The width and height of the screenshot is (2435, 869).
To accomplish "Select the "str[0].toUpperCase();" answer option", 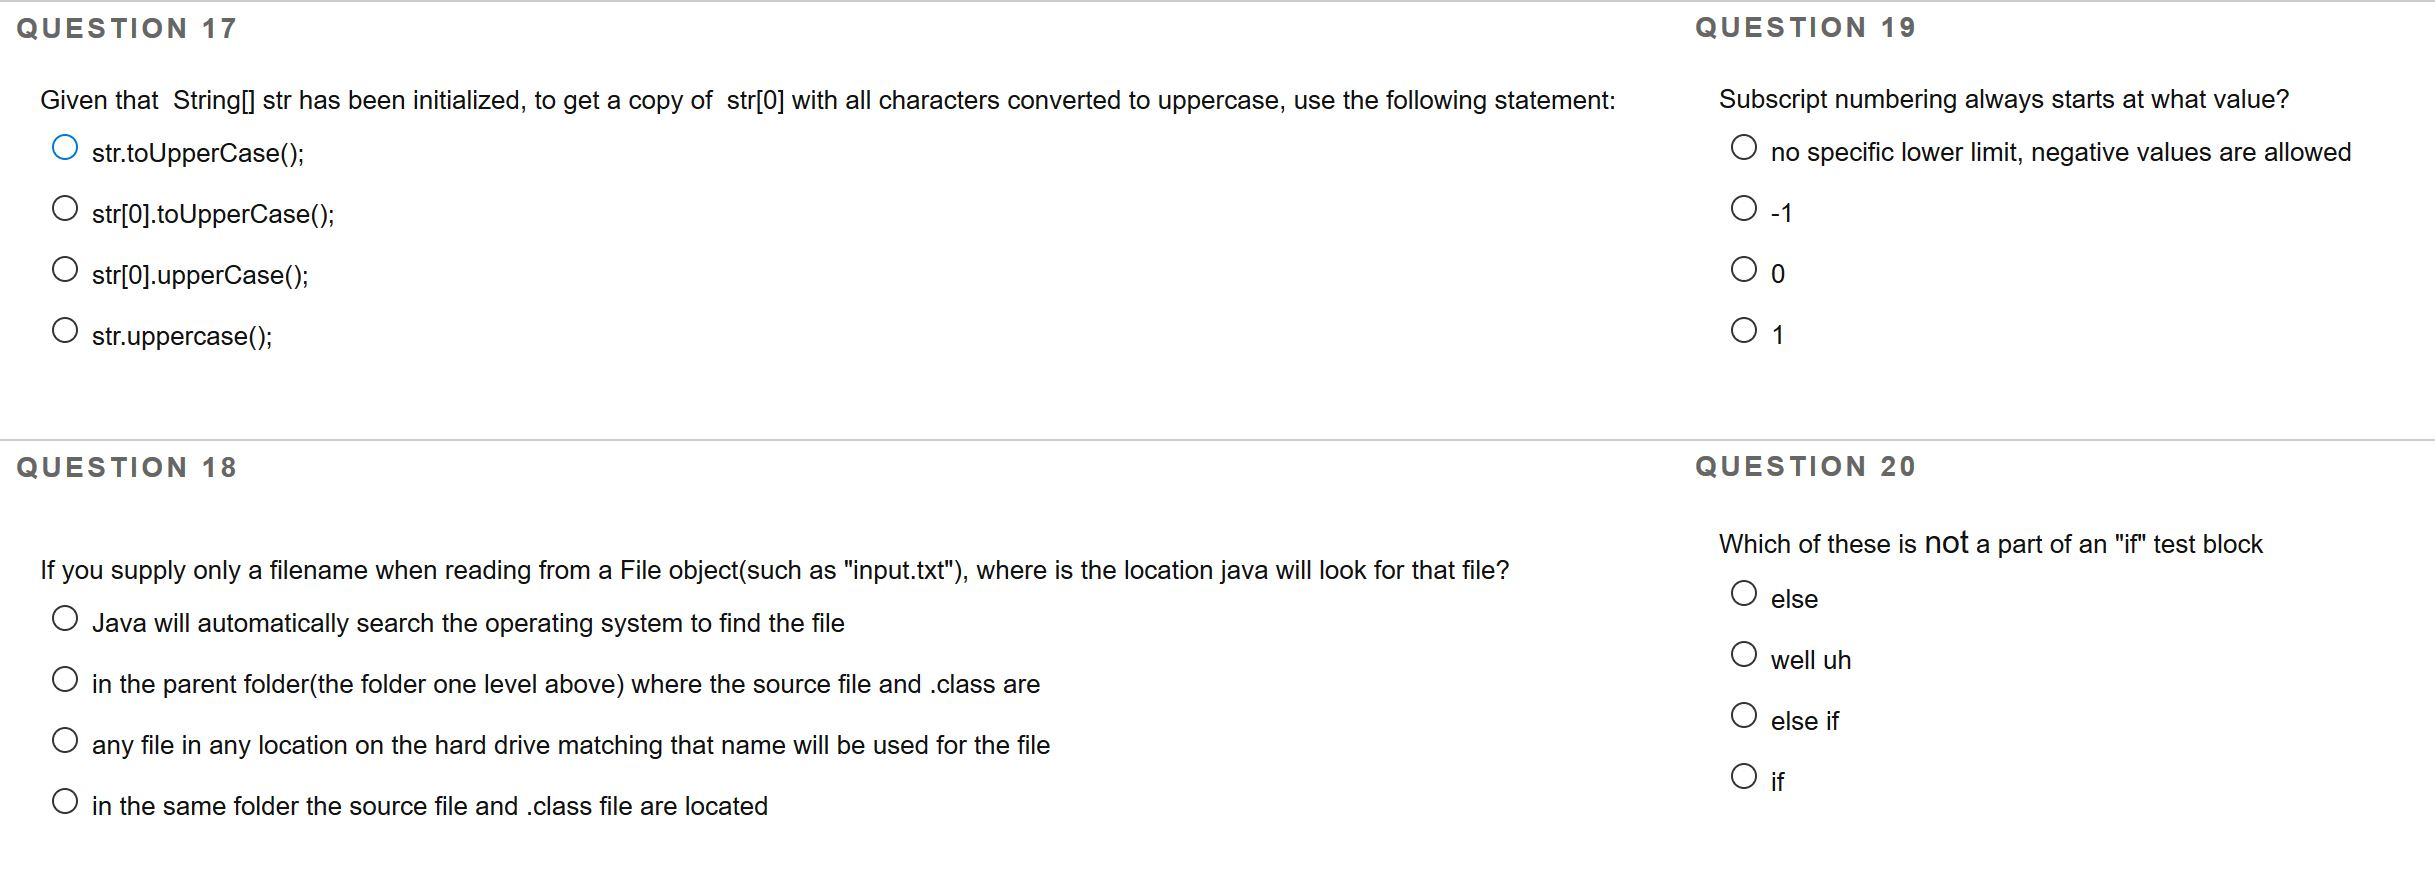I will point(65,208).
